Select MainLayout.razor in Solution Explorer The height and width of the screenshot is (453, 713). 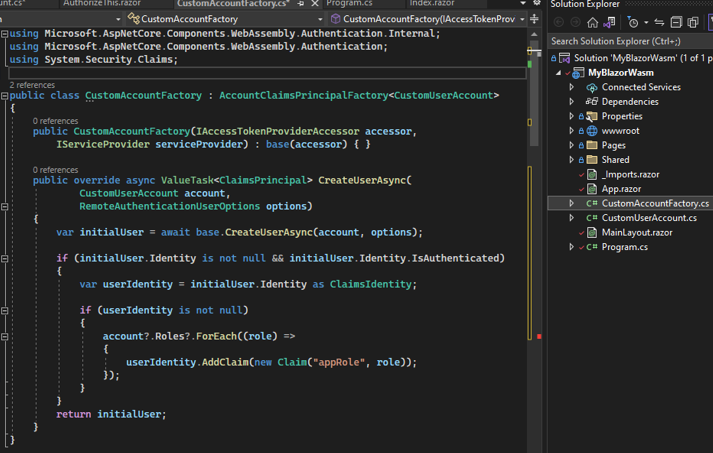click(637, 232)
